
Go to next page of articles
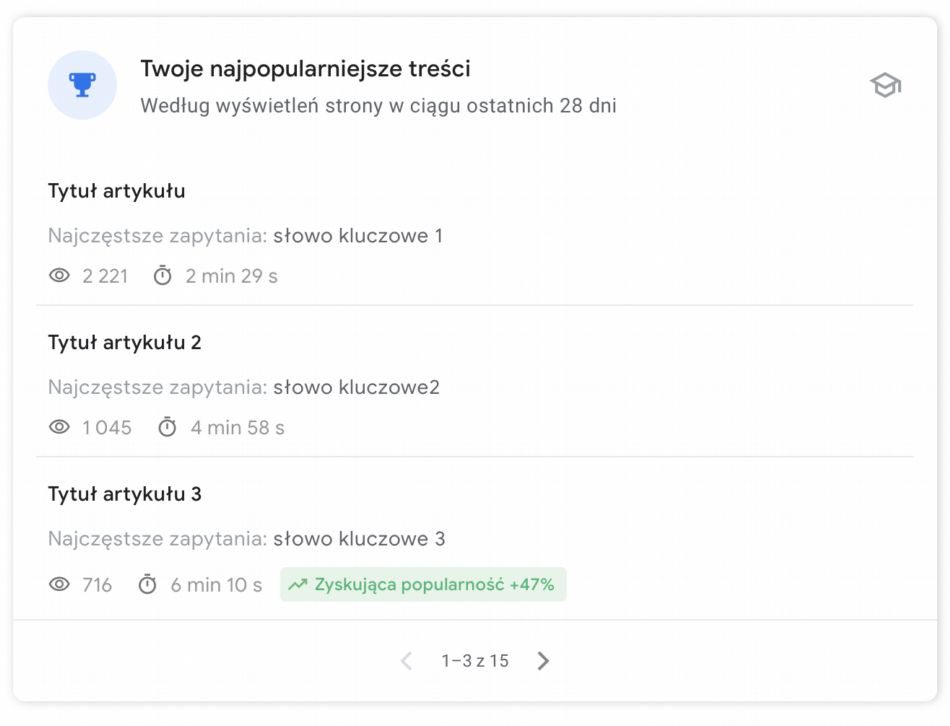click(543, 661)
